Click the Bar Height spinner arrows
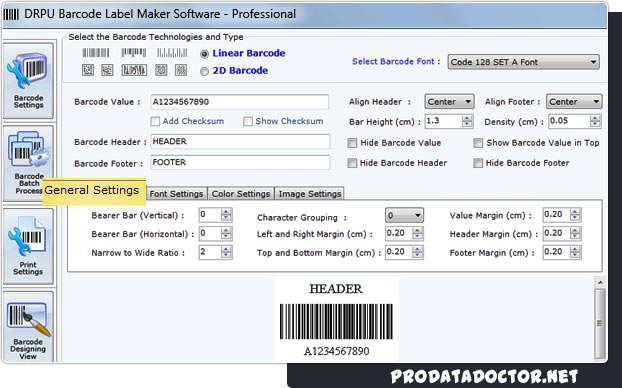The width and height of the screenshot is (622, 388). 467,121
